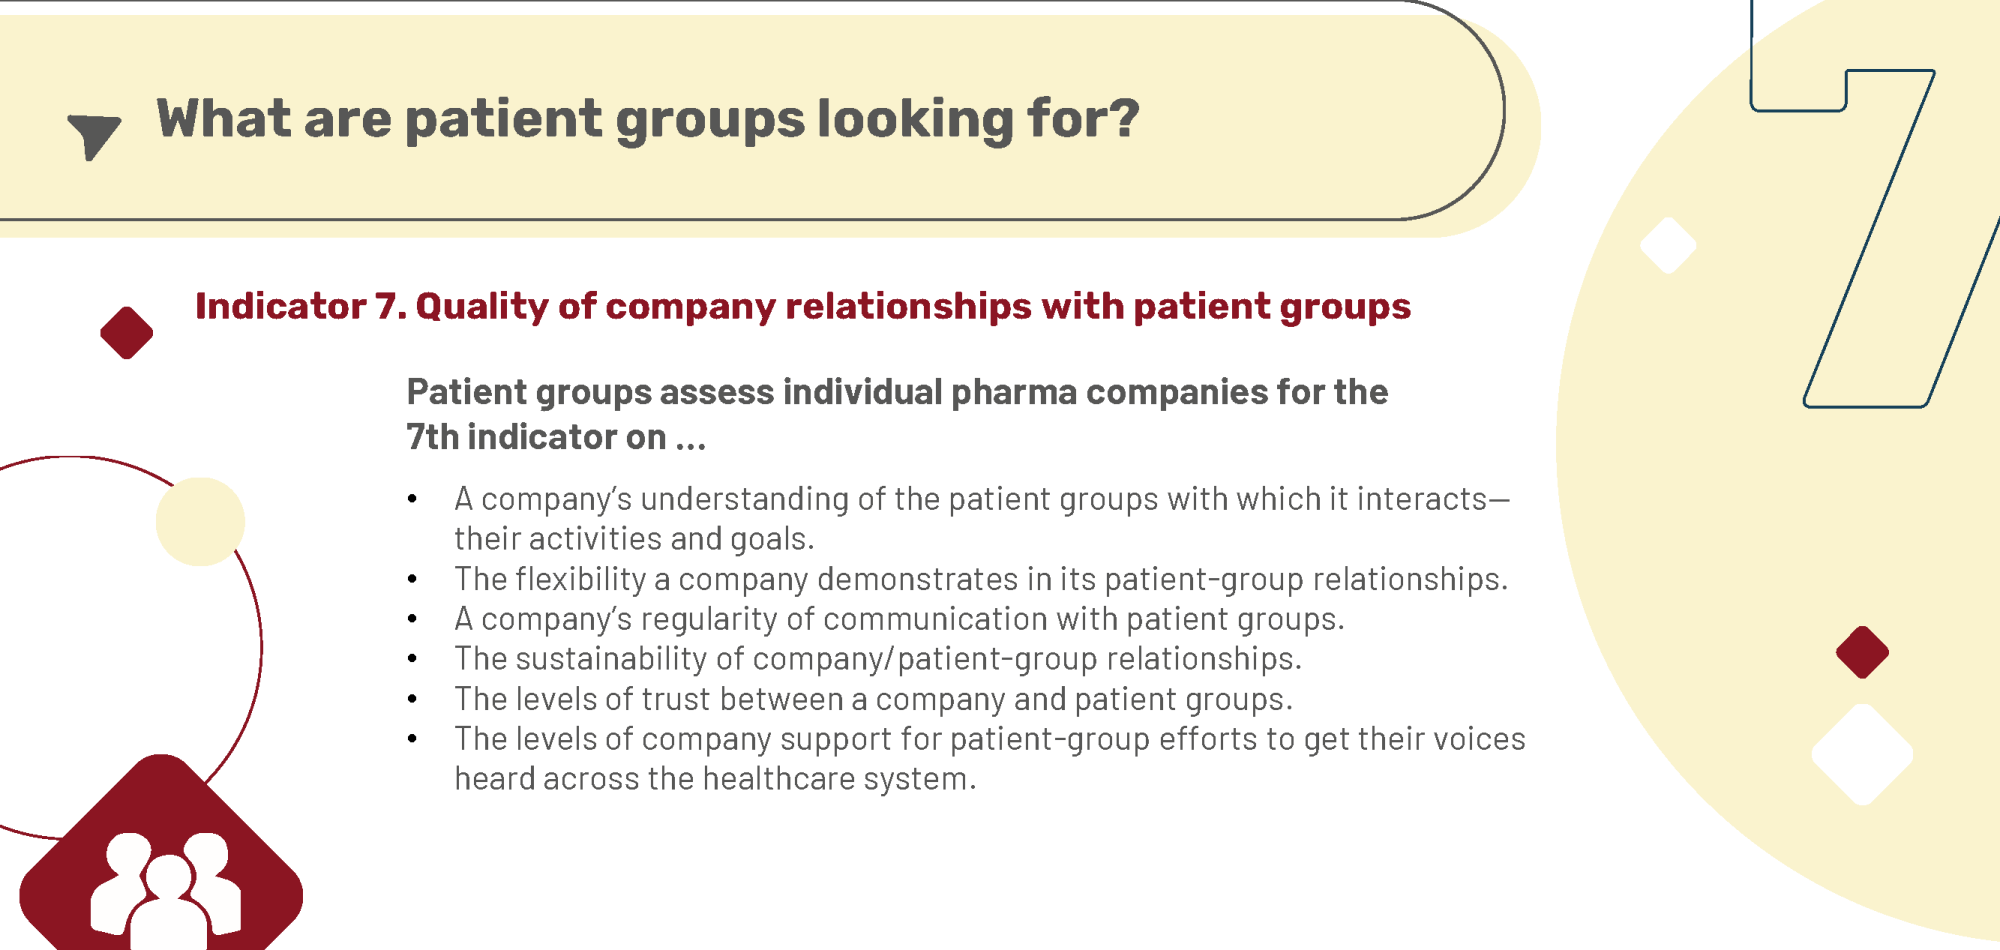Click the subheading 'Patient groups assess individual pharma companies'
This screenshot has width=2000, height=950.
tap(897, 392)
